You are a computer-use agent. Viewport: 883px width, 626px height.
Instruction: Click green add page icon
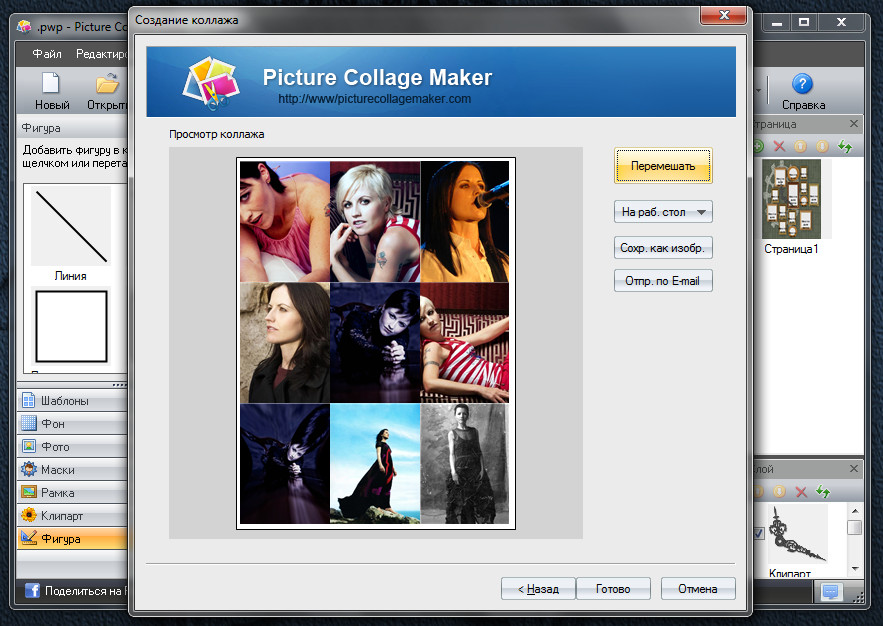tap(758, 146)
